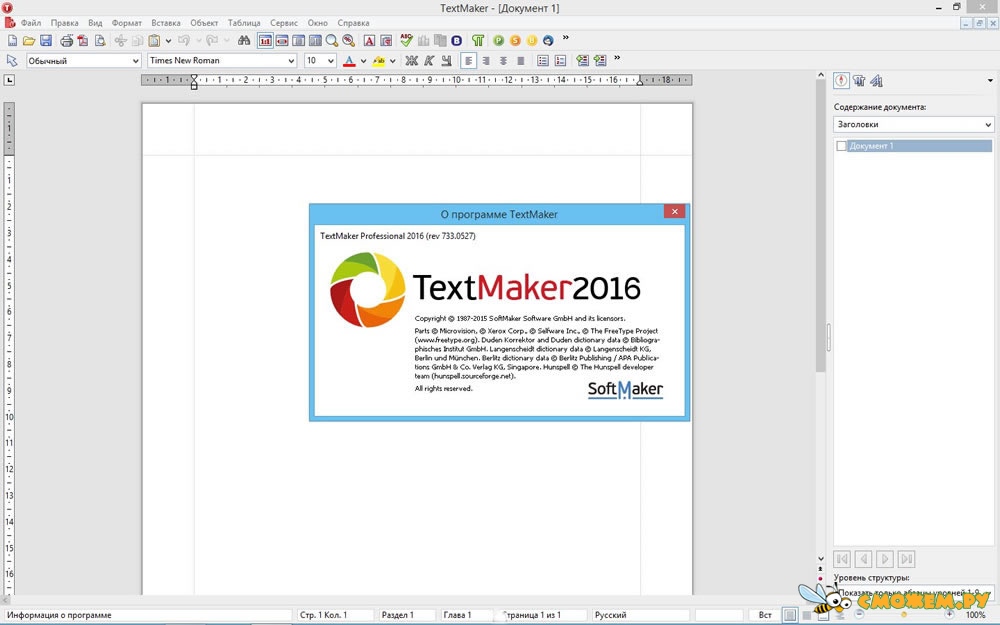The width and height of the screenshot is (1000, 625).
Task: Open a file using the folder icon
Action: (29, 41)
